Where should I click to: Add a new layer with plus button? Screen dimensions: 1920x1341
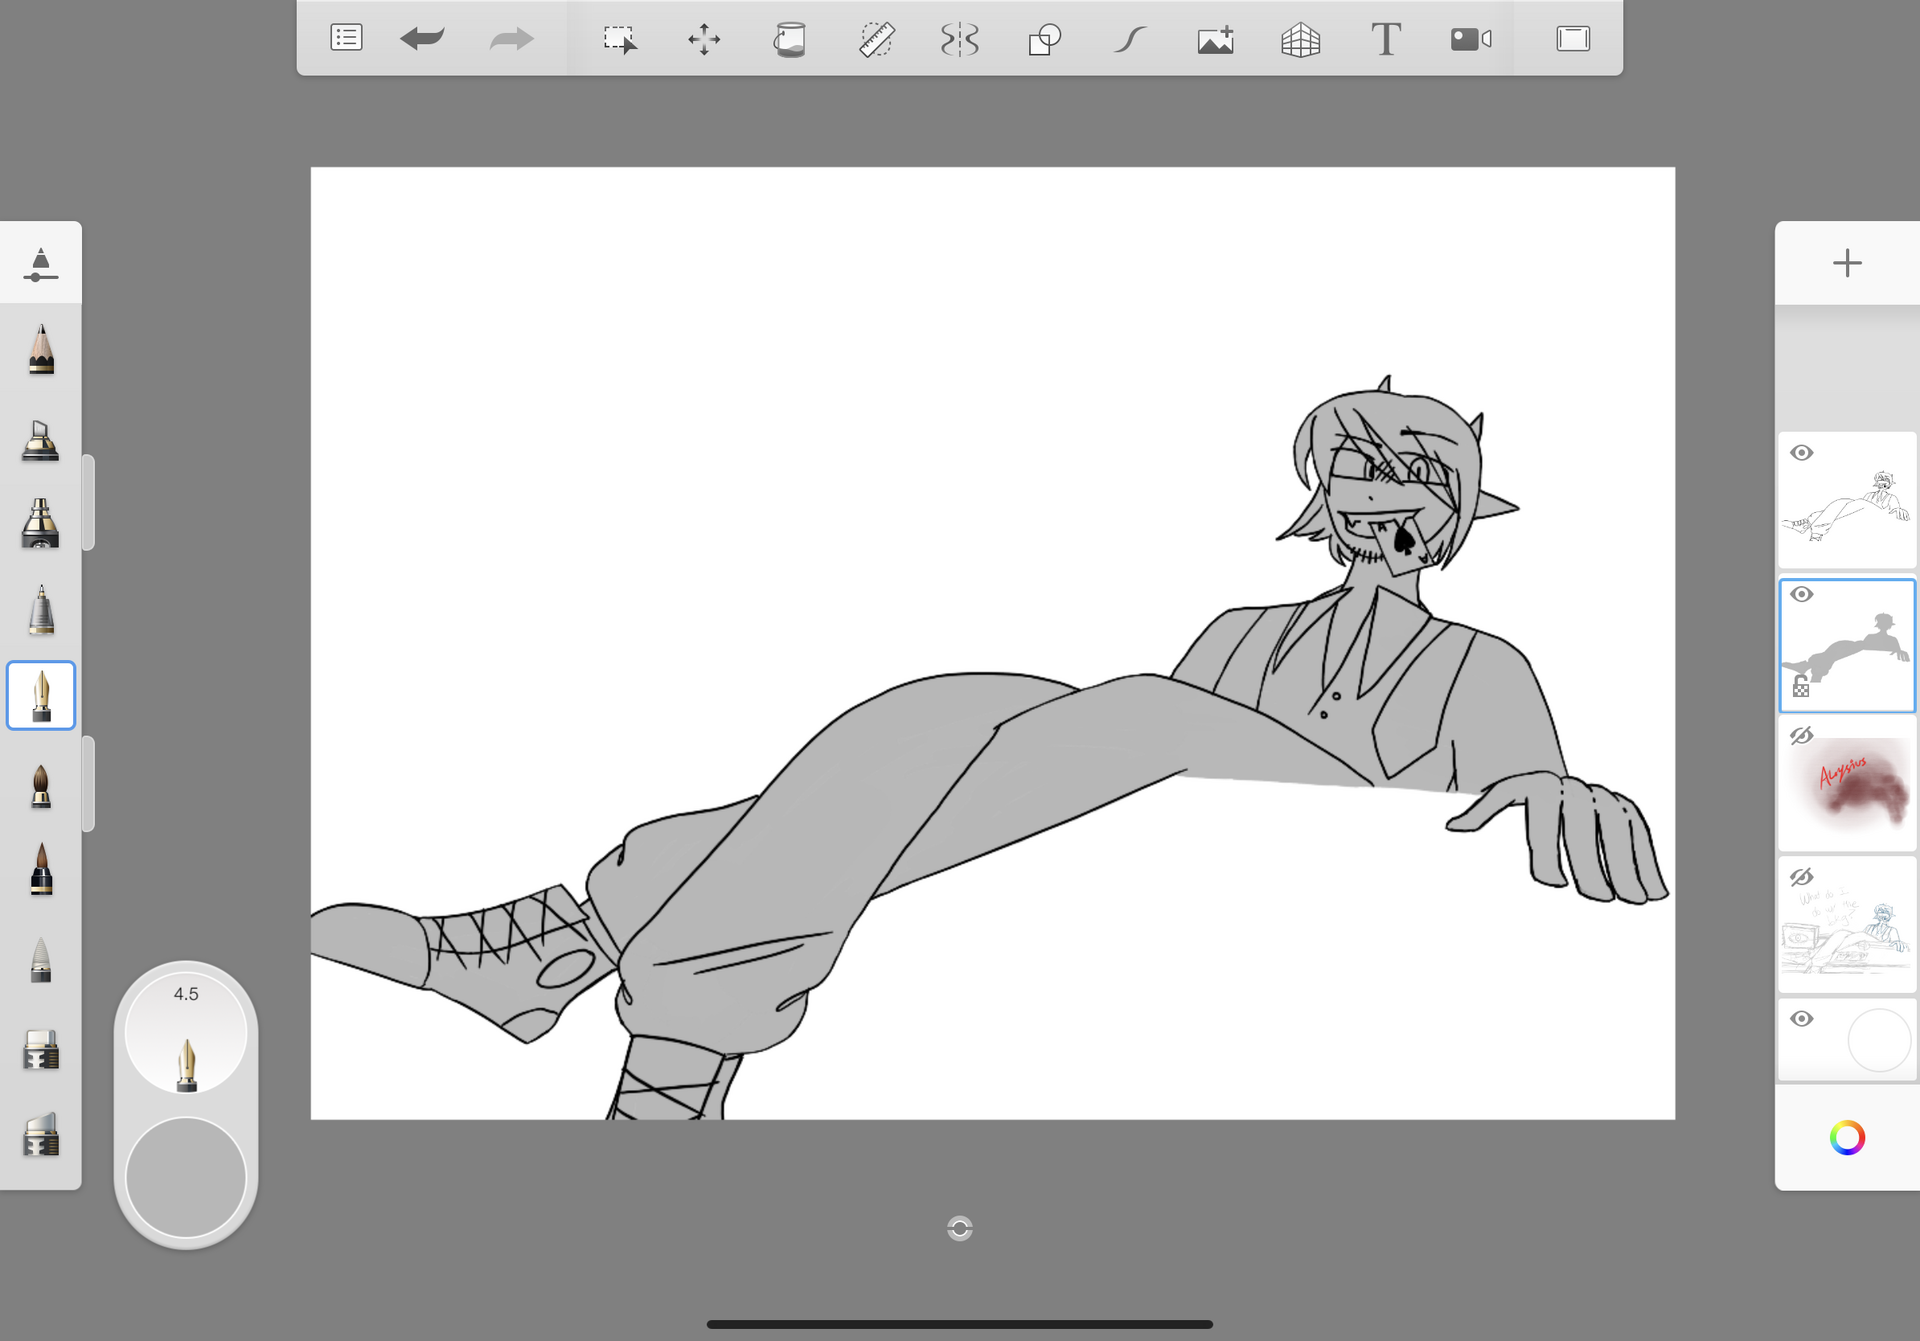coord(1847,263)
